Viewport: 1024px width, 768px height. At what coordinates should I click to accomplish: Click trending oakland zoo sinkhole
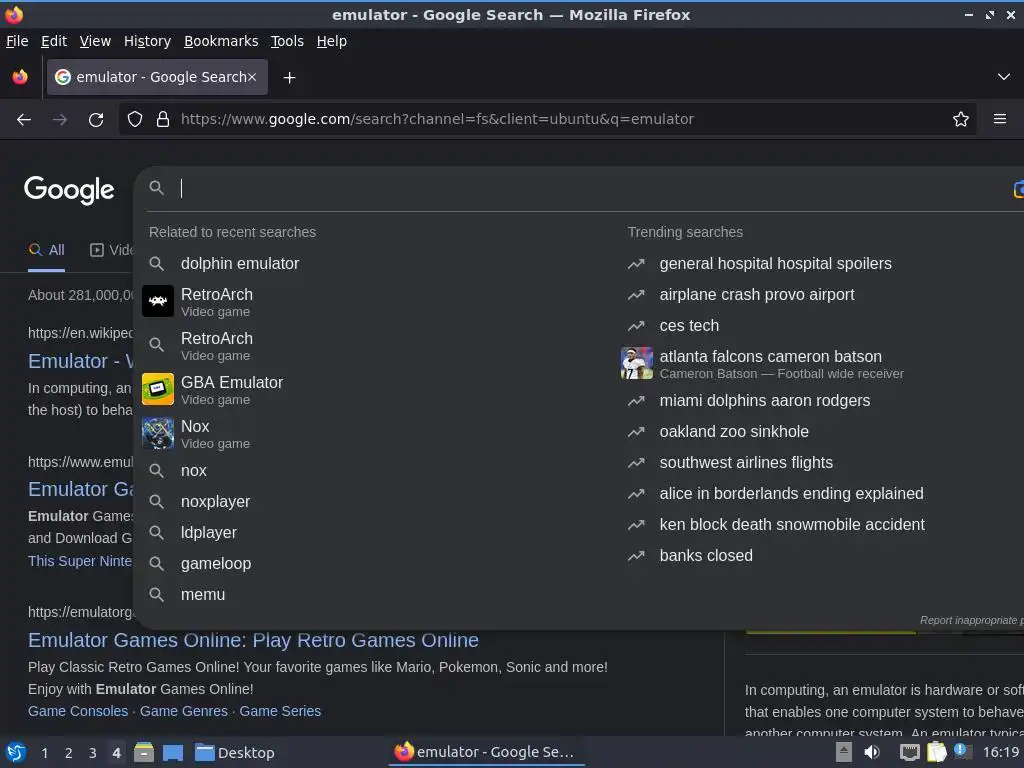(x=734, y=432)
